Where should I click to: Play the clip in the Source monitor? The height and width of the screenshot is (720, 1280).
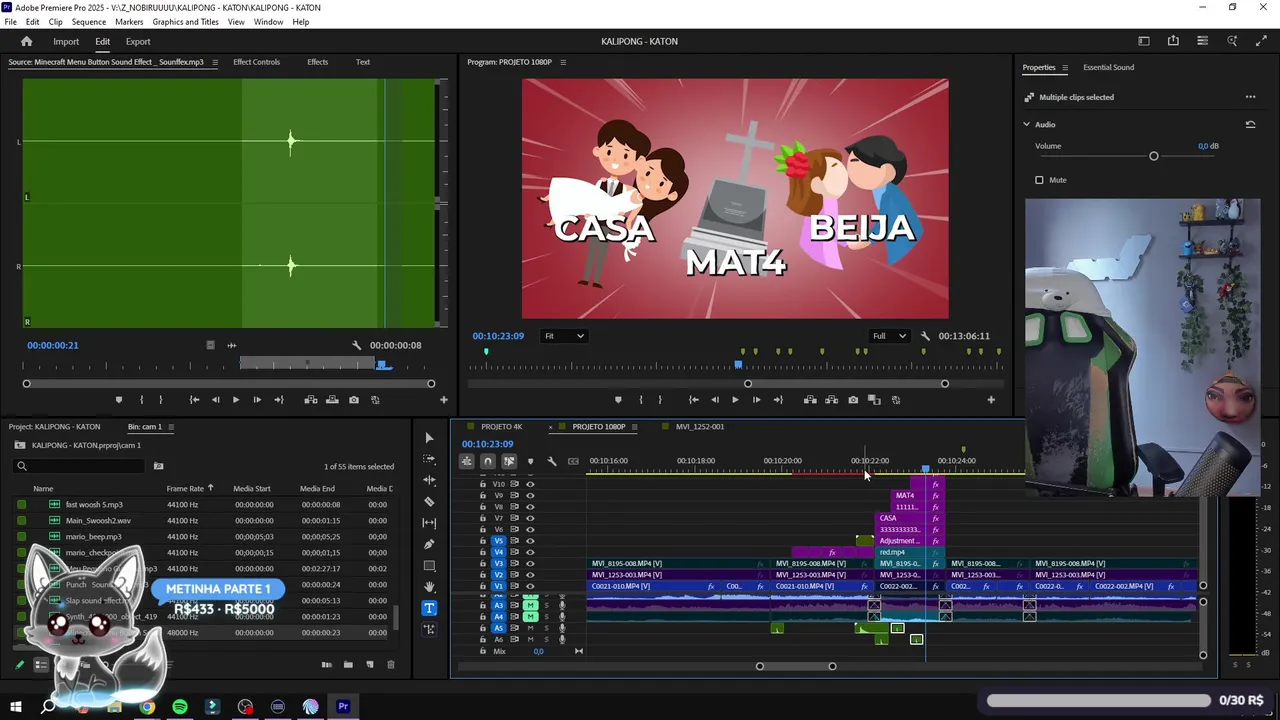coord(236,400)
